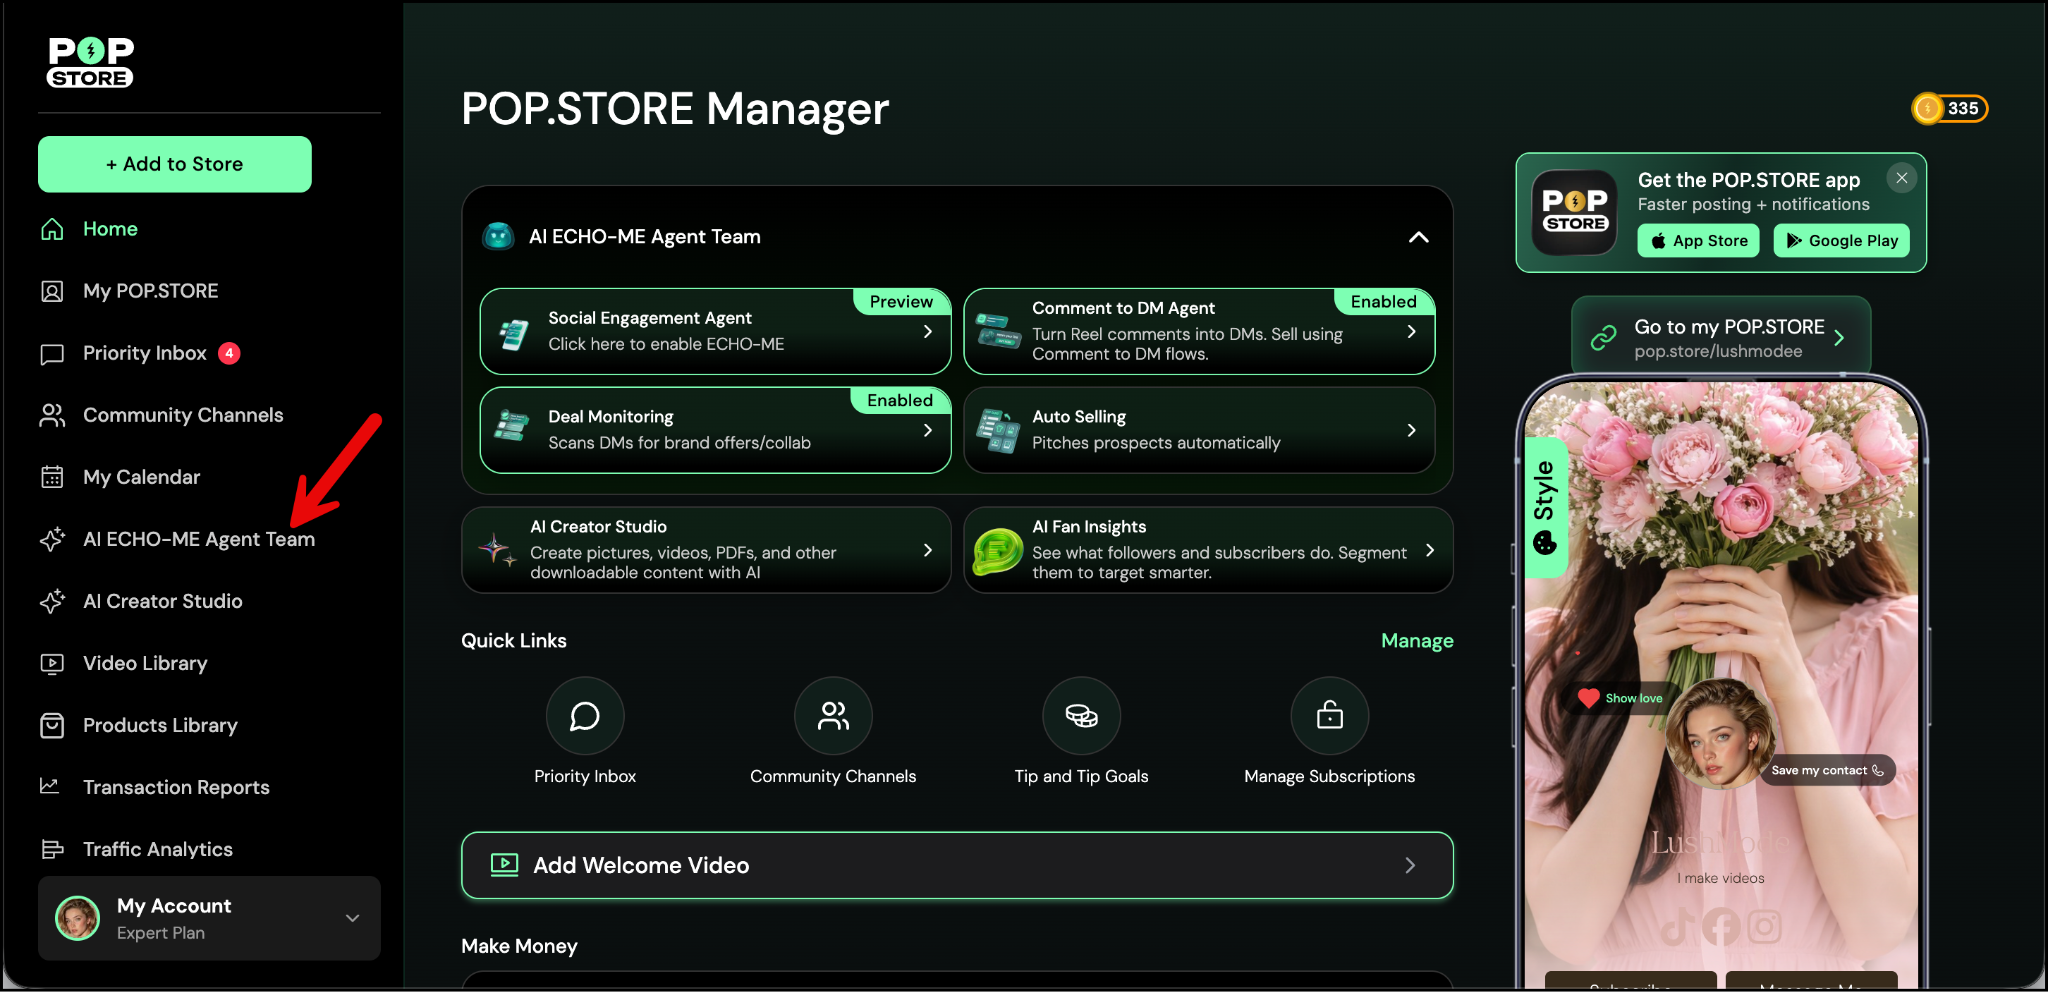The image size is (2048, 992).
Task: Open the Style palette tab on phone preview
Action: coord(1545,507)
